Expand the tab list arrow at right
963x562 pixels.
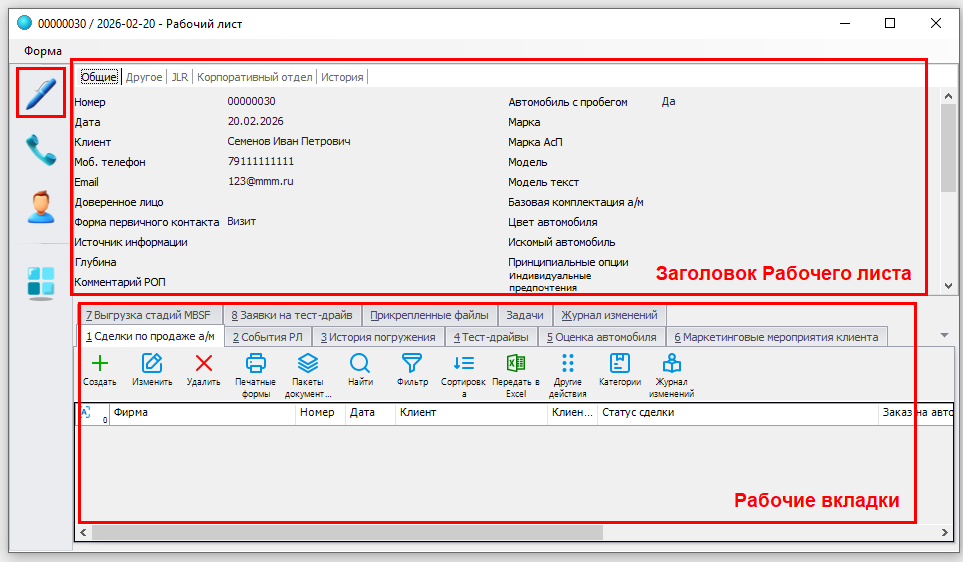(x=945, y=335)
